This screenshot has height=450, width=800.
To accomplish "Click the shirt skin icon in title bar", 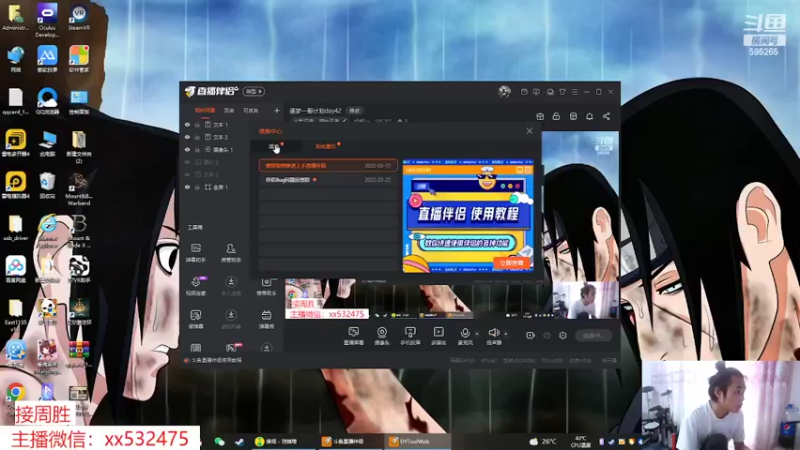I will 562,92.
